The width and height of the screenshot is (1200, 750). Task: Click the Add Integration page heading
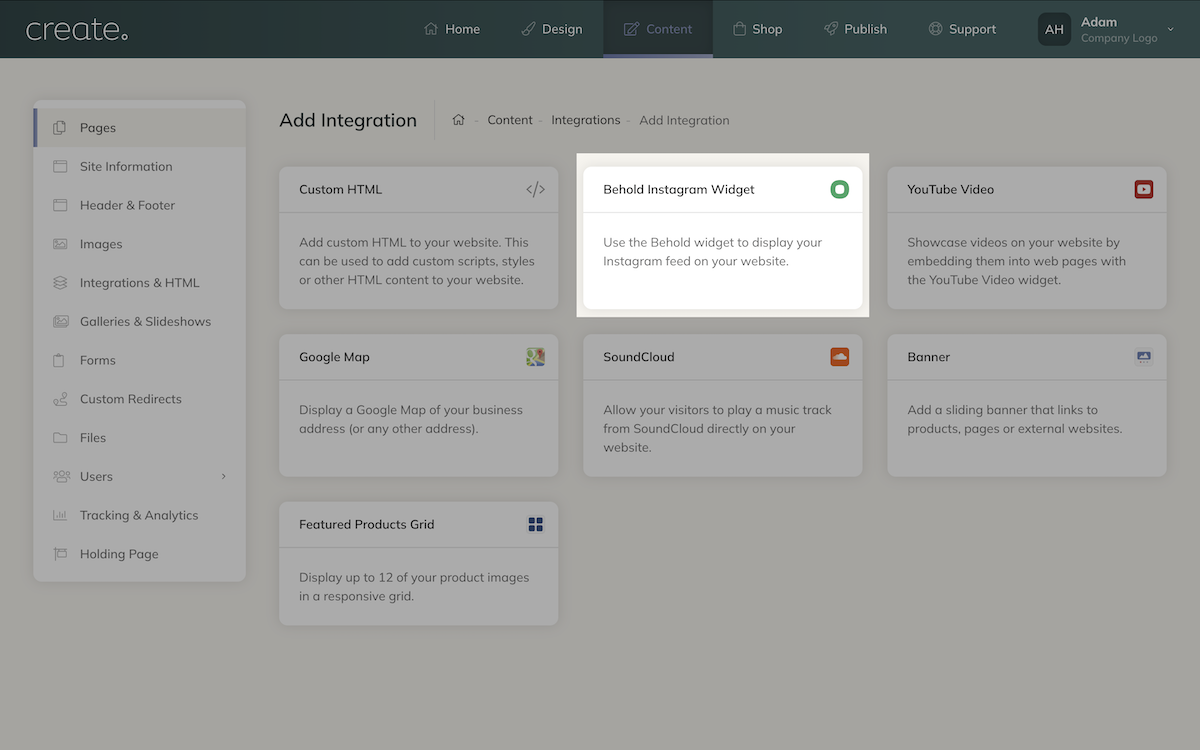348,120
